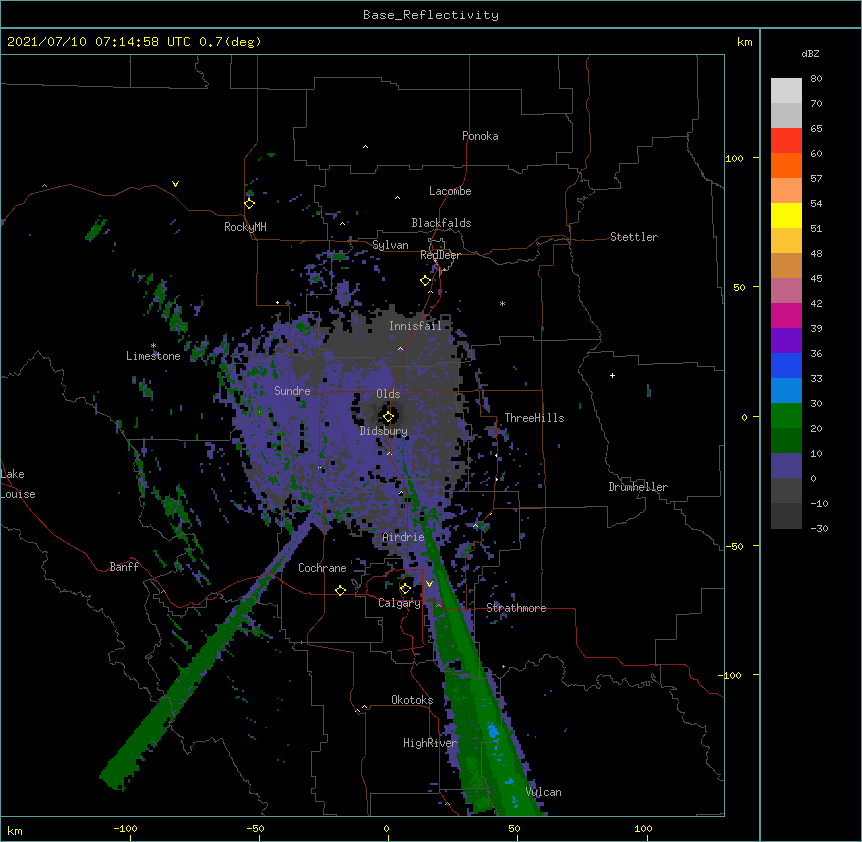Click the yellow diamond marker beside the RockyMH label
Screen dimensions: 862x842
(x=249, y=204)
